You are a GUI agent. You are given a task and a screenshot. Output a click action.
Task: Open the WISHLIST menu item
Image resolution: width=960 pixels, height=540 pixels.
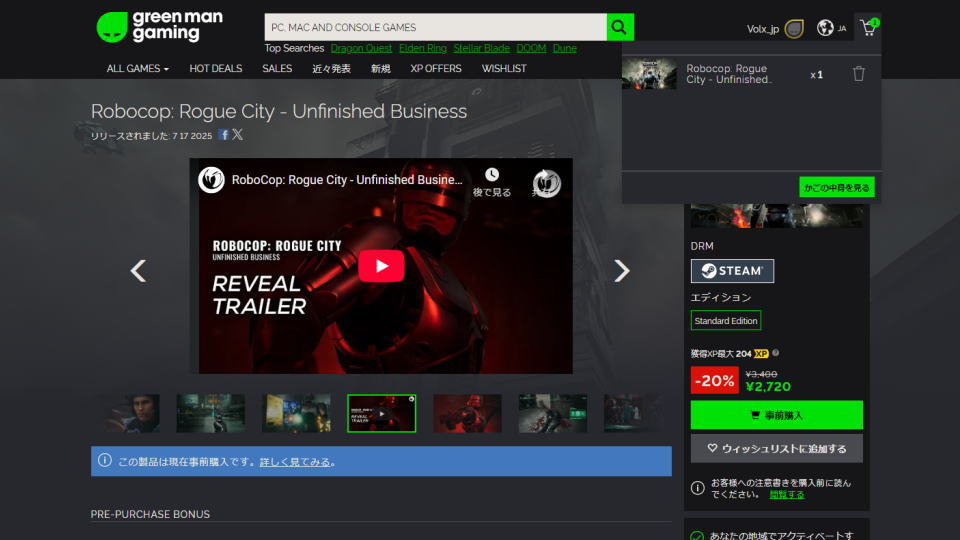click(504, 69)
